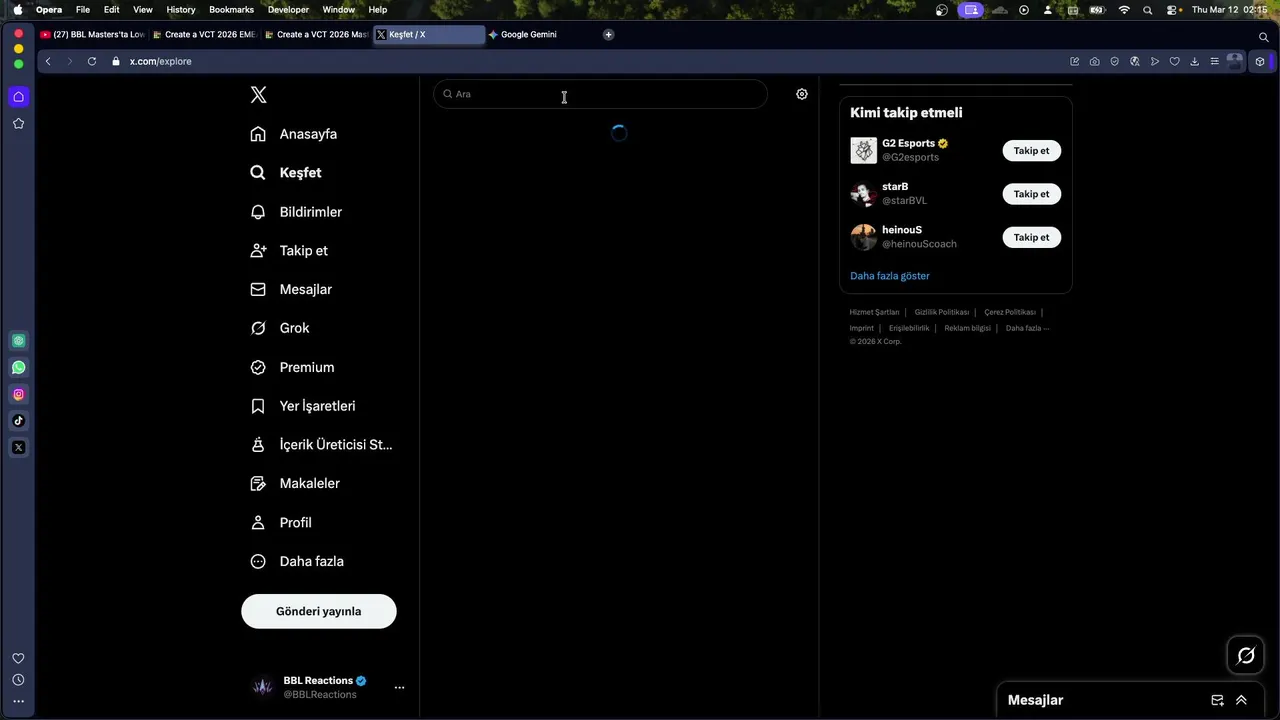Open İçerik Üreticisi Stüdyosu
The image size is (1280, 720).
(321, 445)
